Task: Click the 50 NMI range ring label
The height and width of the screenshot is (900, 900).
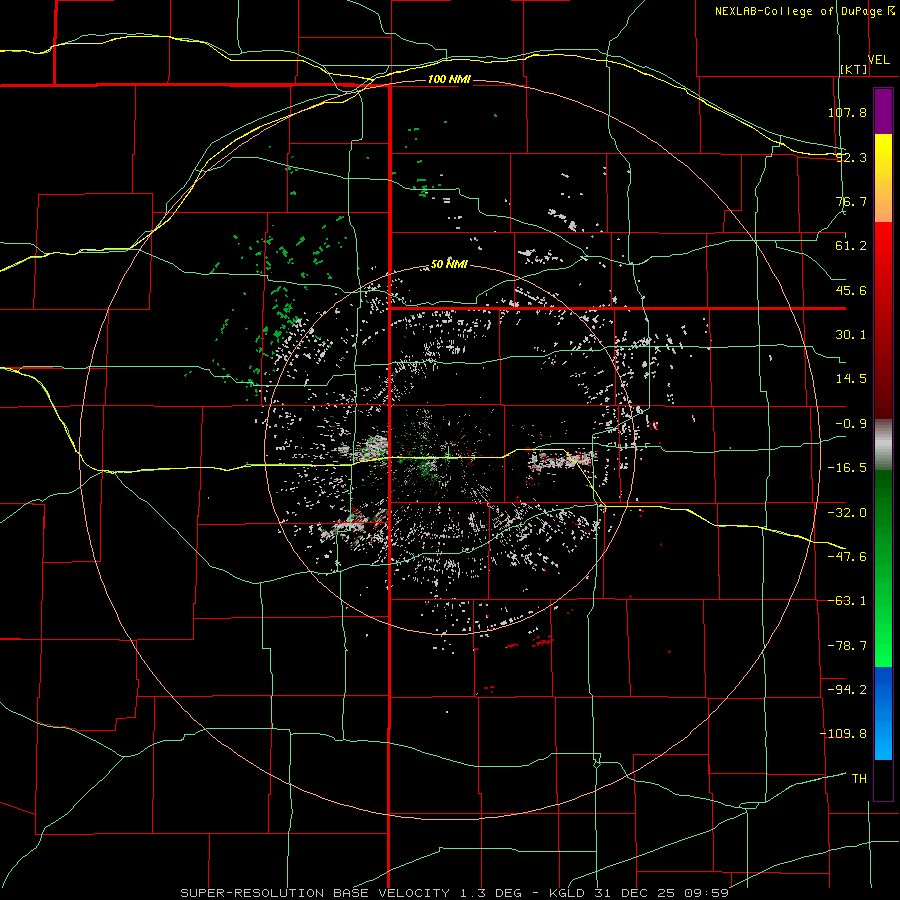Action: click(449, 264)
